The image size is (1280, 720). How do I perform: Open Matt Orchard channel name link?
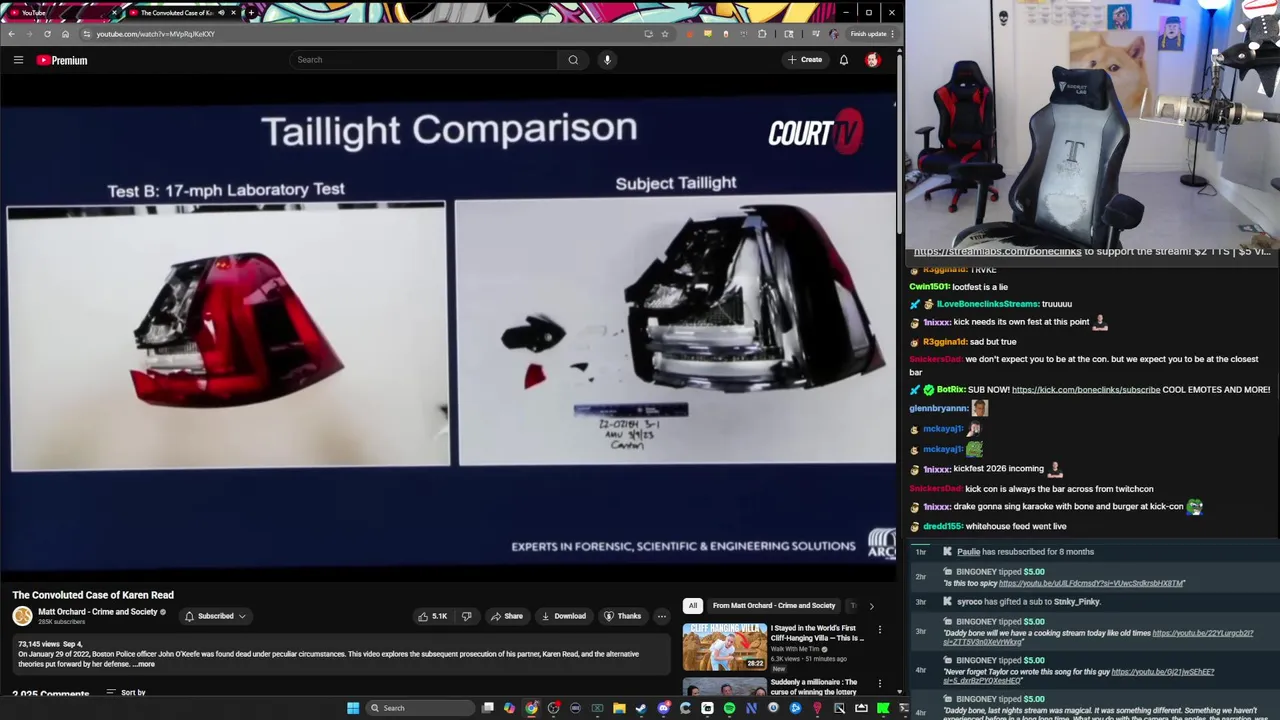click(97, 612)
